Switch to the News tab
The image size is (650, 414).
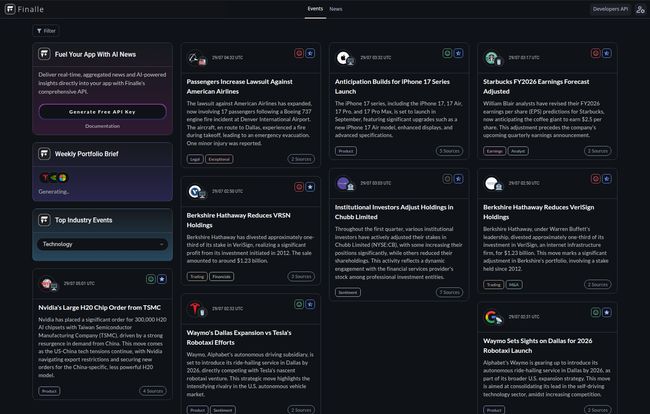(336, 9)
